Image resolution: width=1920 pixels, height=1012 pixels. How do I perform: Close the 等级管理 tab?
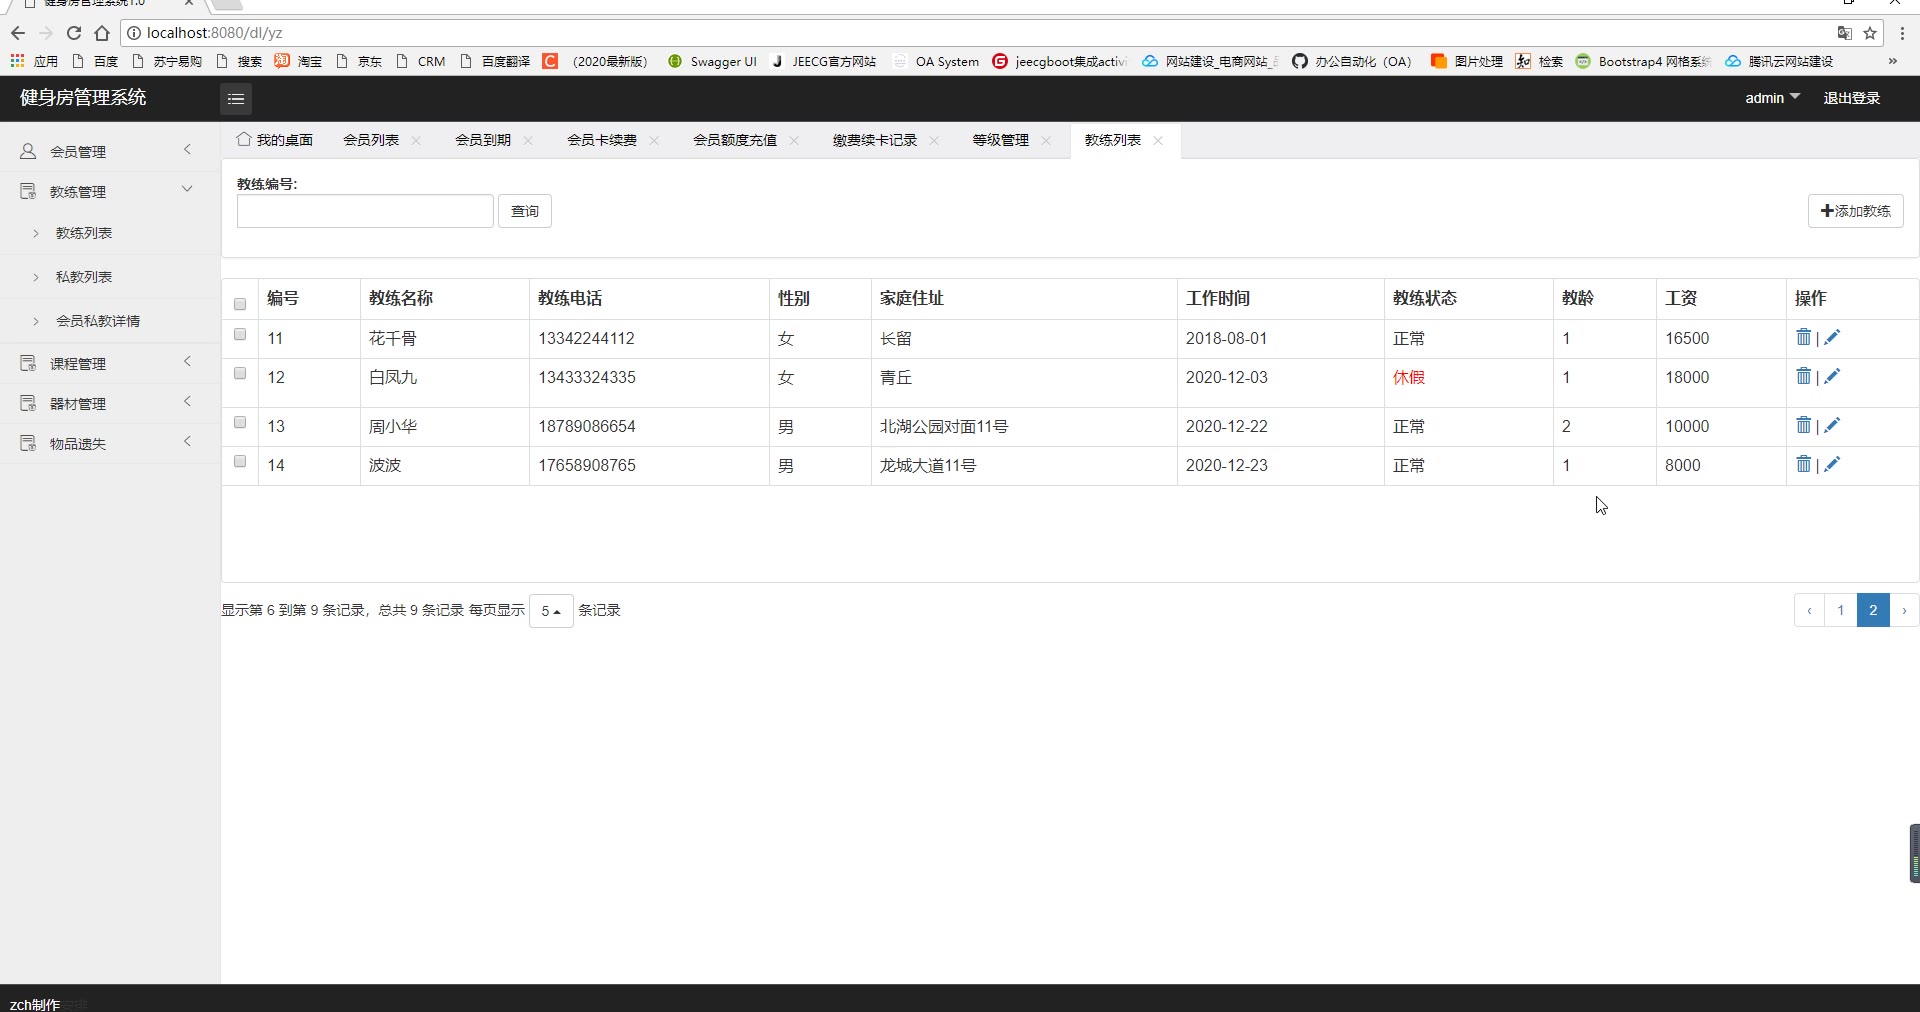1046,140
